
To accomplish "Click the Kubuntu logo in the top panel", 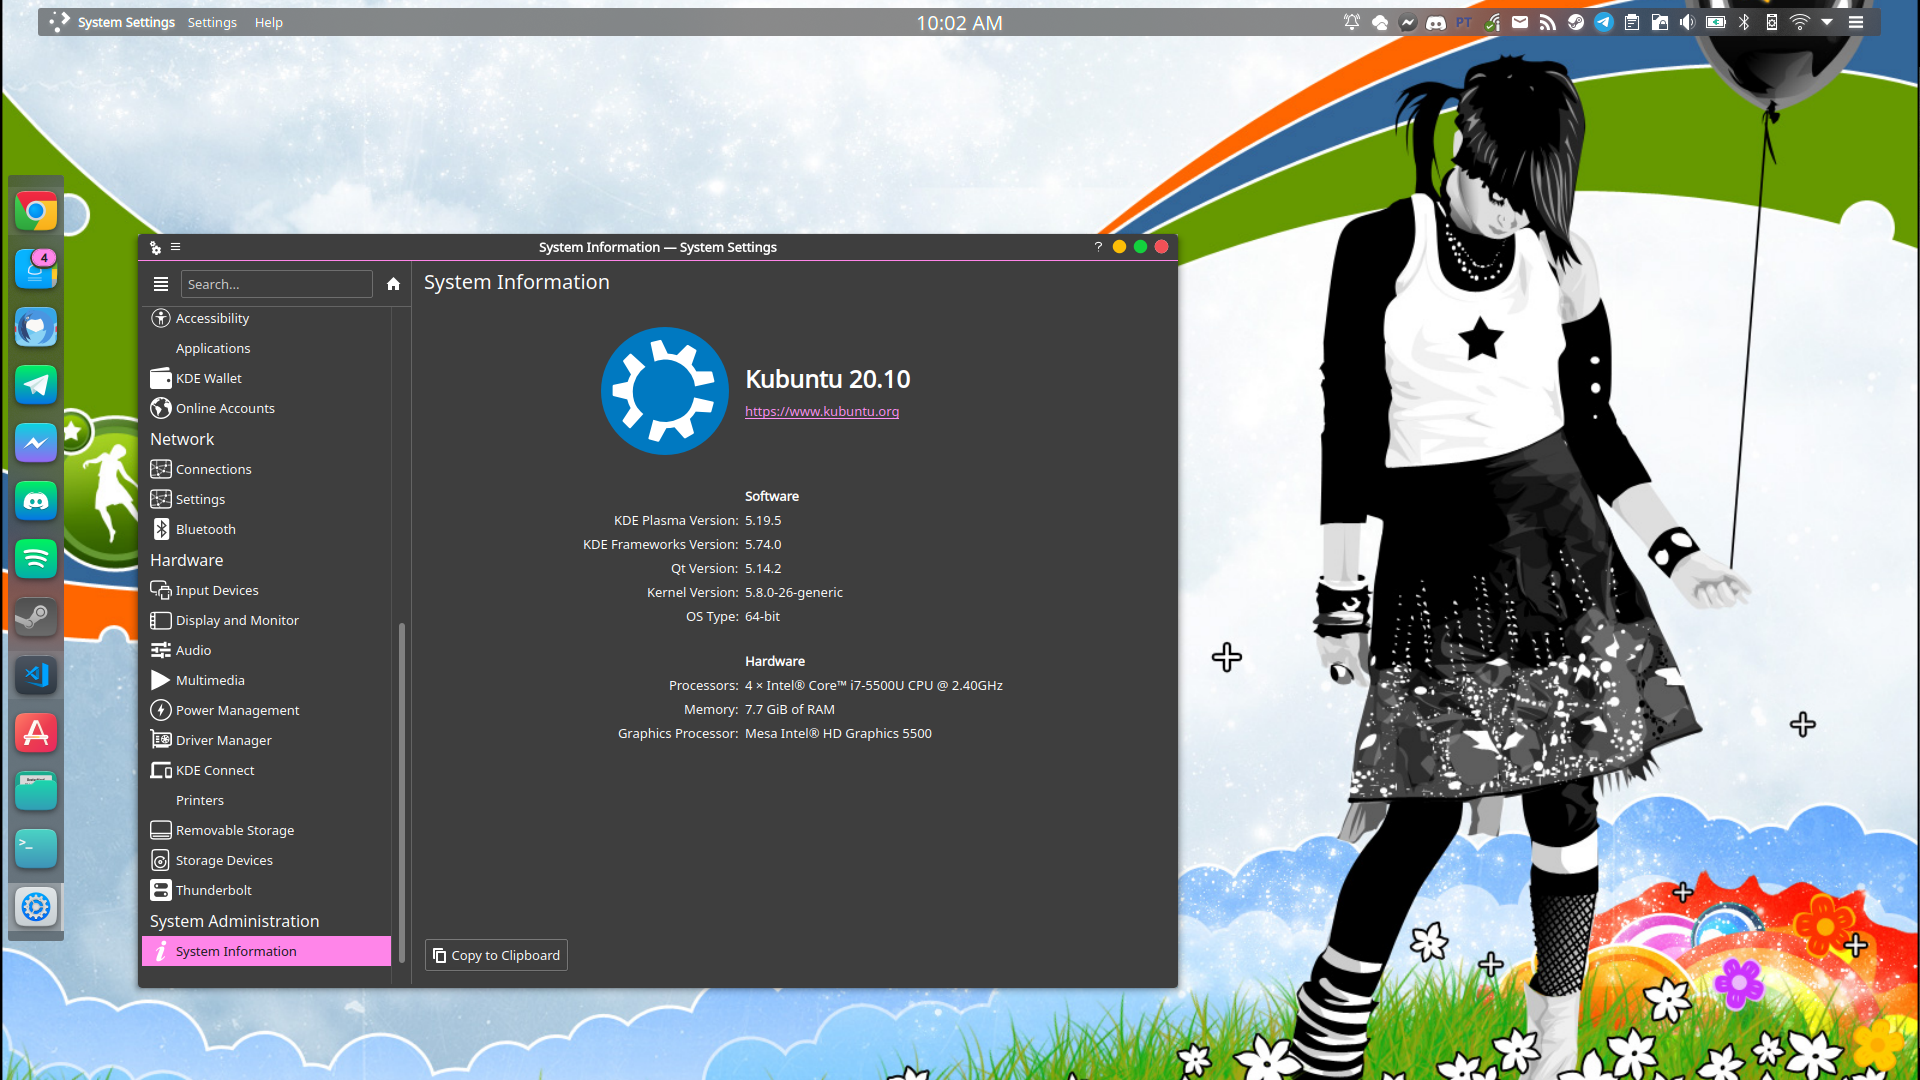I will [59, 22].
